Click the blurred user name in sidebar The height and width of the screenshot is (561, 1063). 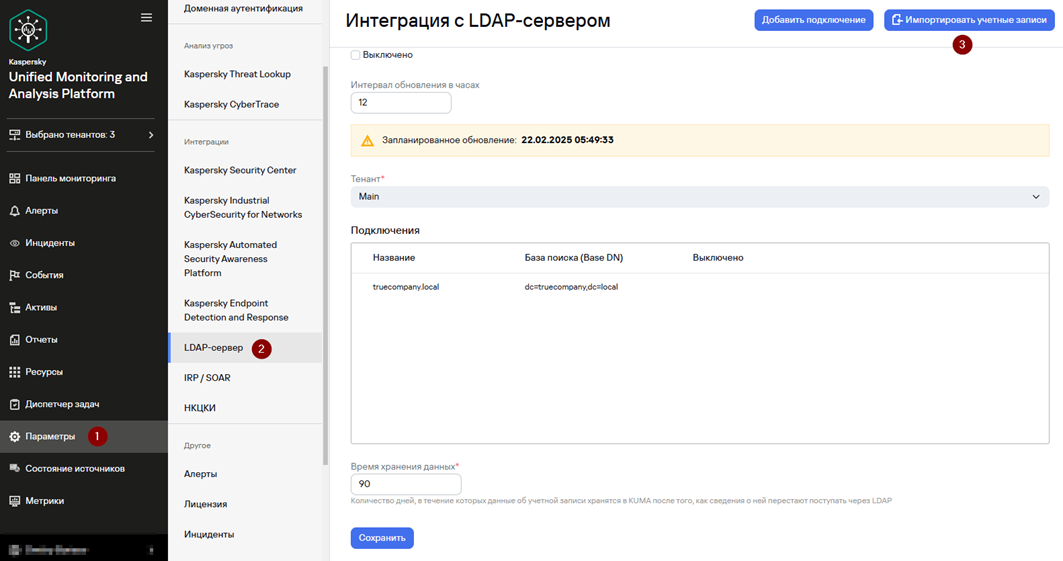pyautogui.click(x=57, y=550)
